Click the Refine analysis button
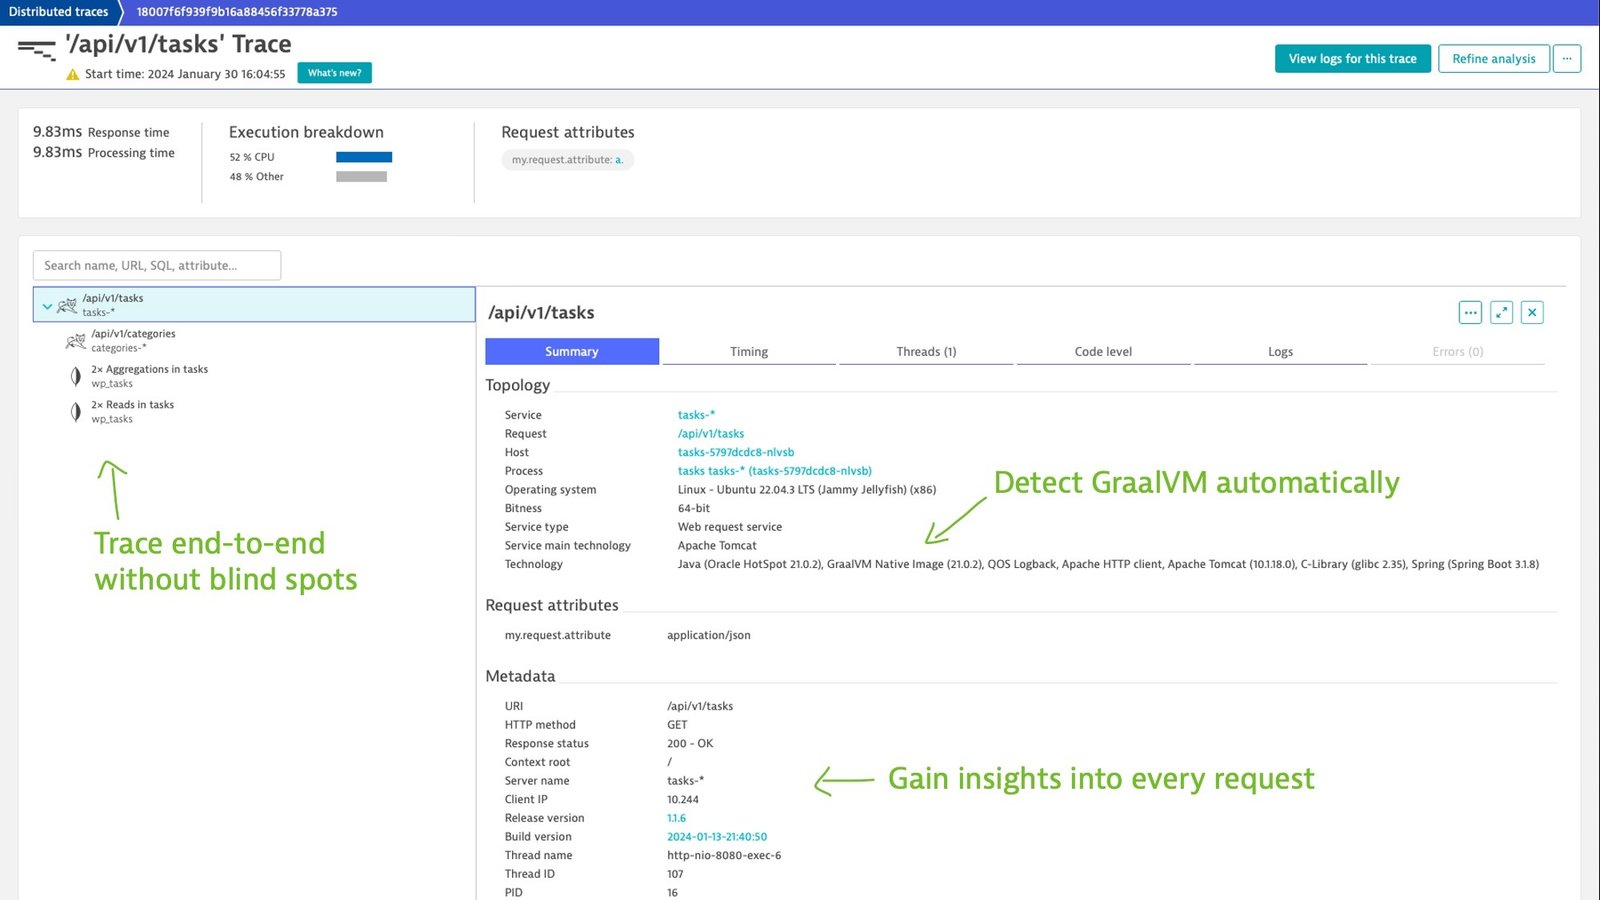This screenshot has height=900, width=1600. coord(1494,59)
